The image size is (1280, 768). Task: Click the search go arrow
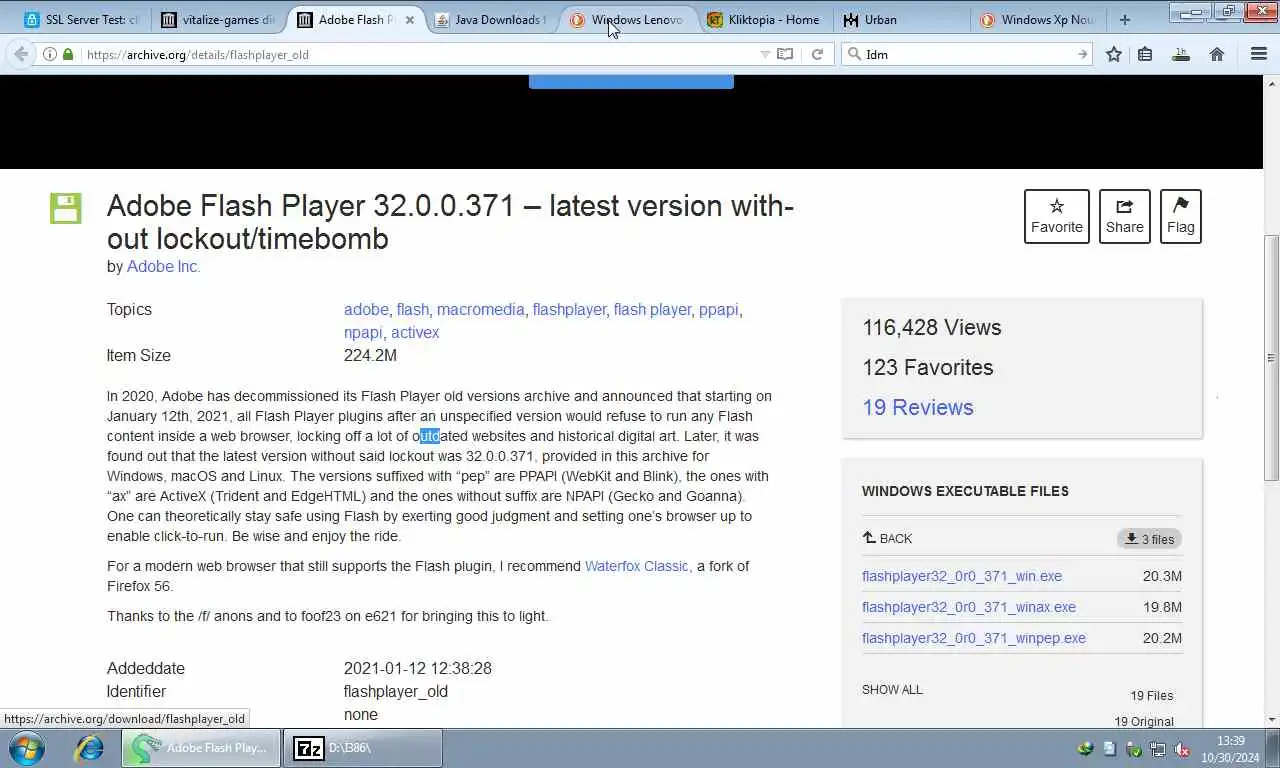[x=1082, y=54]
